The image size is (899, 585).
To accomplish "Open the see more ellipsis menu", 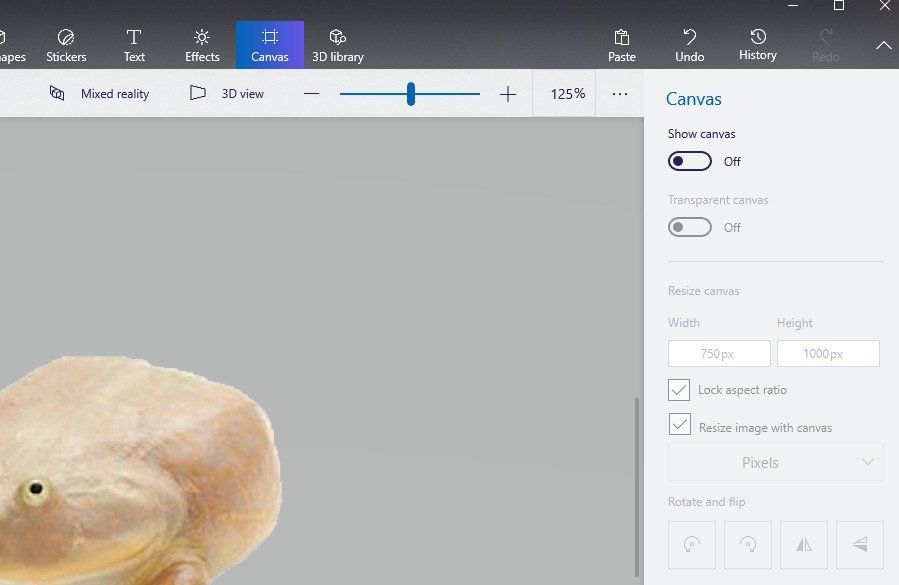I will pos(620,93).
